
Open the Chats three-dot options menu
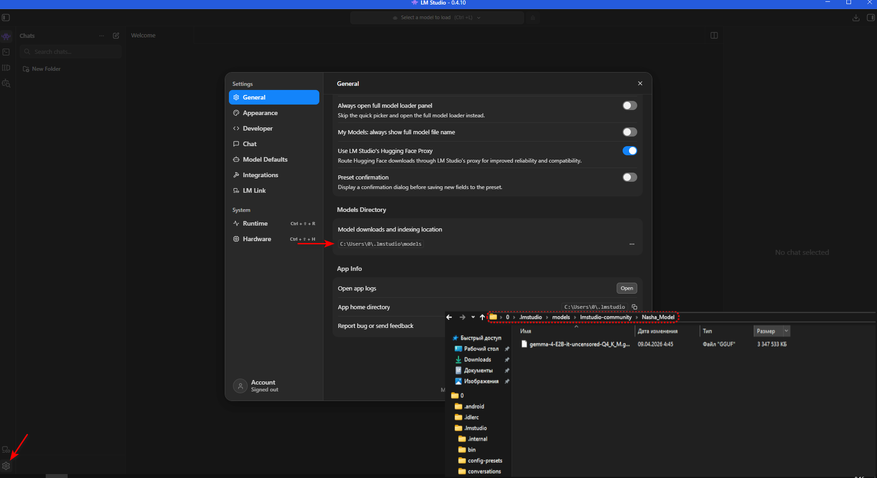[x=101, y=36]
